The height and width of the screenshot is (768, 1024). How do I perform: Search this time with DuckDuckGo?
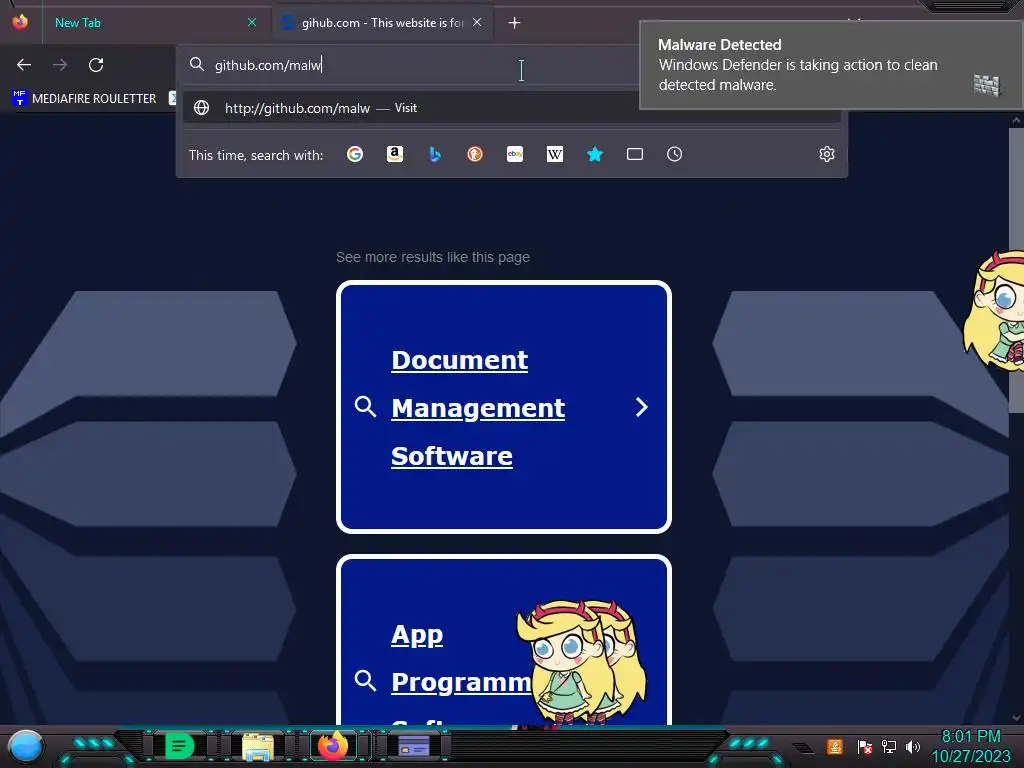[x=475, y=154]
